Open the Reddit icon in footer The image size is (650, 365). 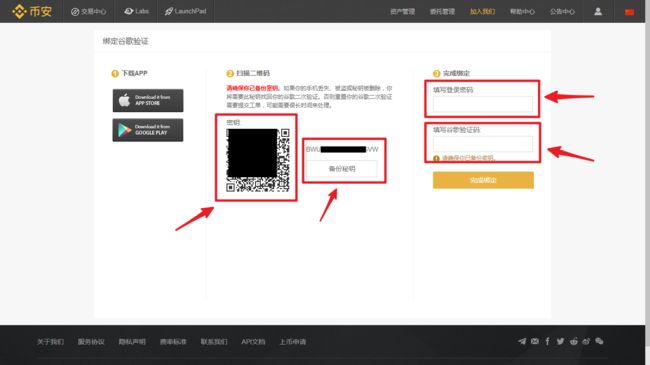574,341
